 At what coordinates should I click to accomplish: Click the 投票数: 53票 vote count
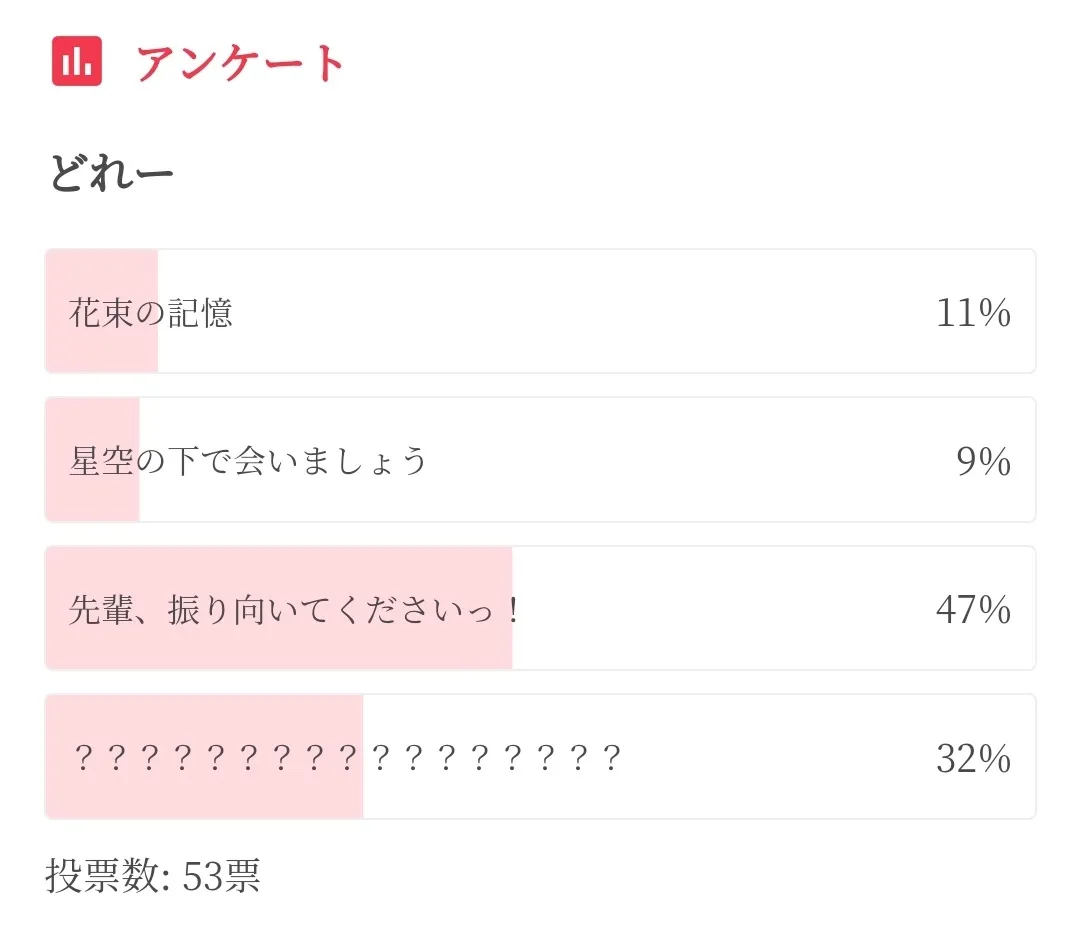[153, 876]
